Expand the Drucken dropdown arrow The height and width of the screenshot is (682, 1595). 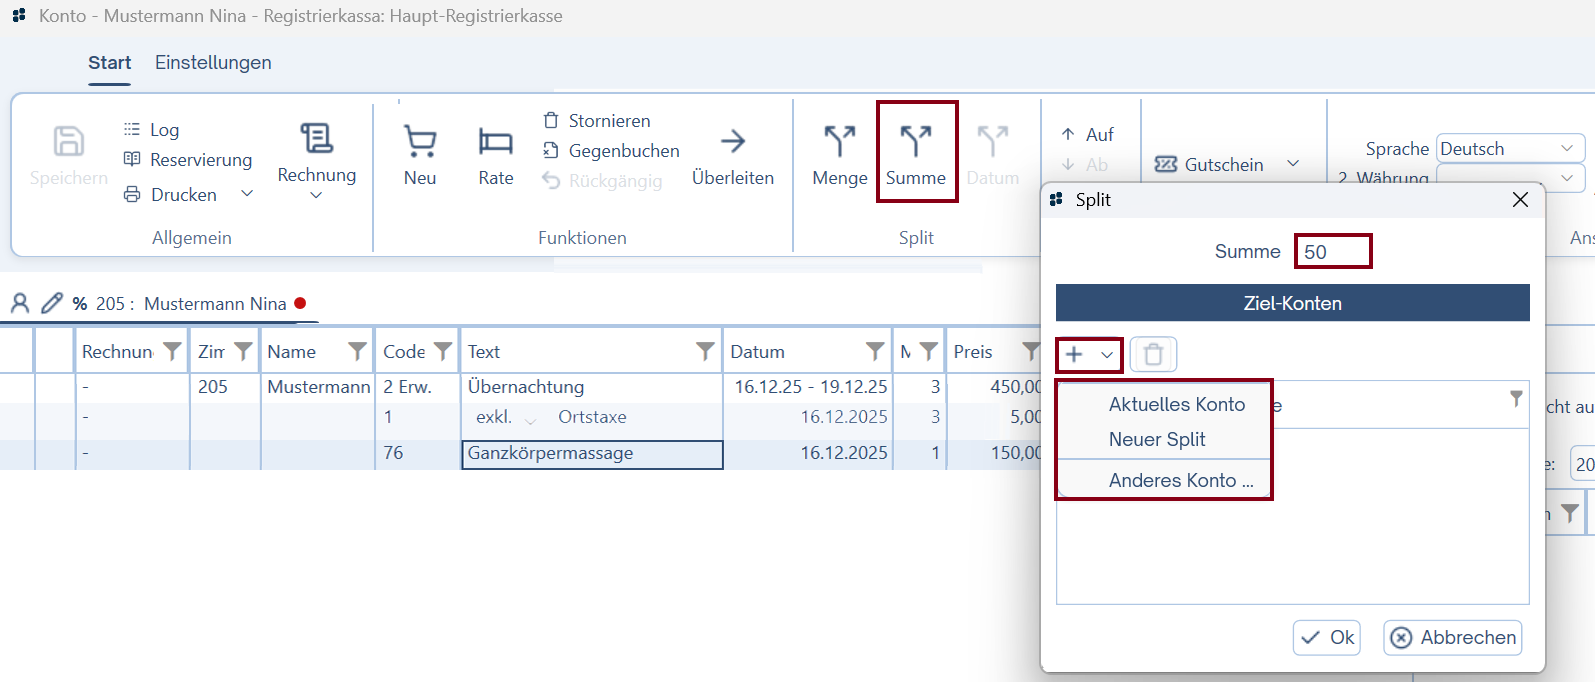pyautogui.click(x=247, y=194)
